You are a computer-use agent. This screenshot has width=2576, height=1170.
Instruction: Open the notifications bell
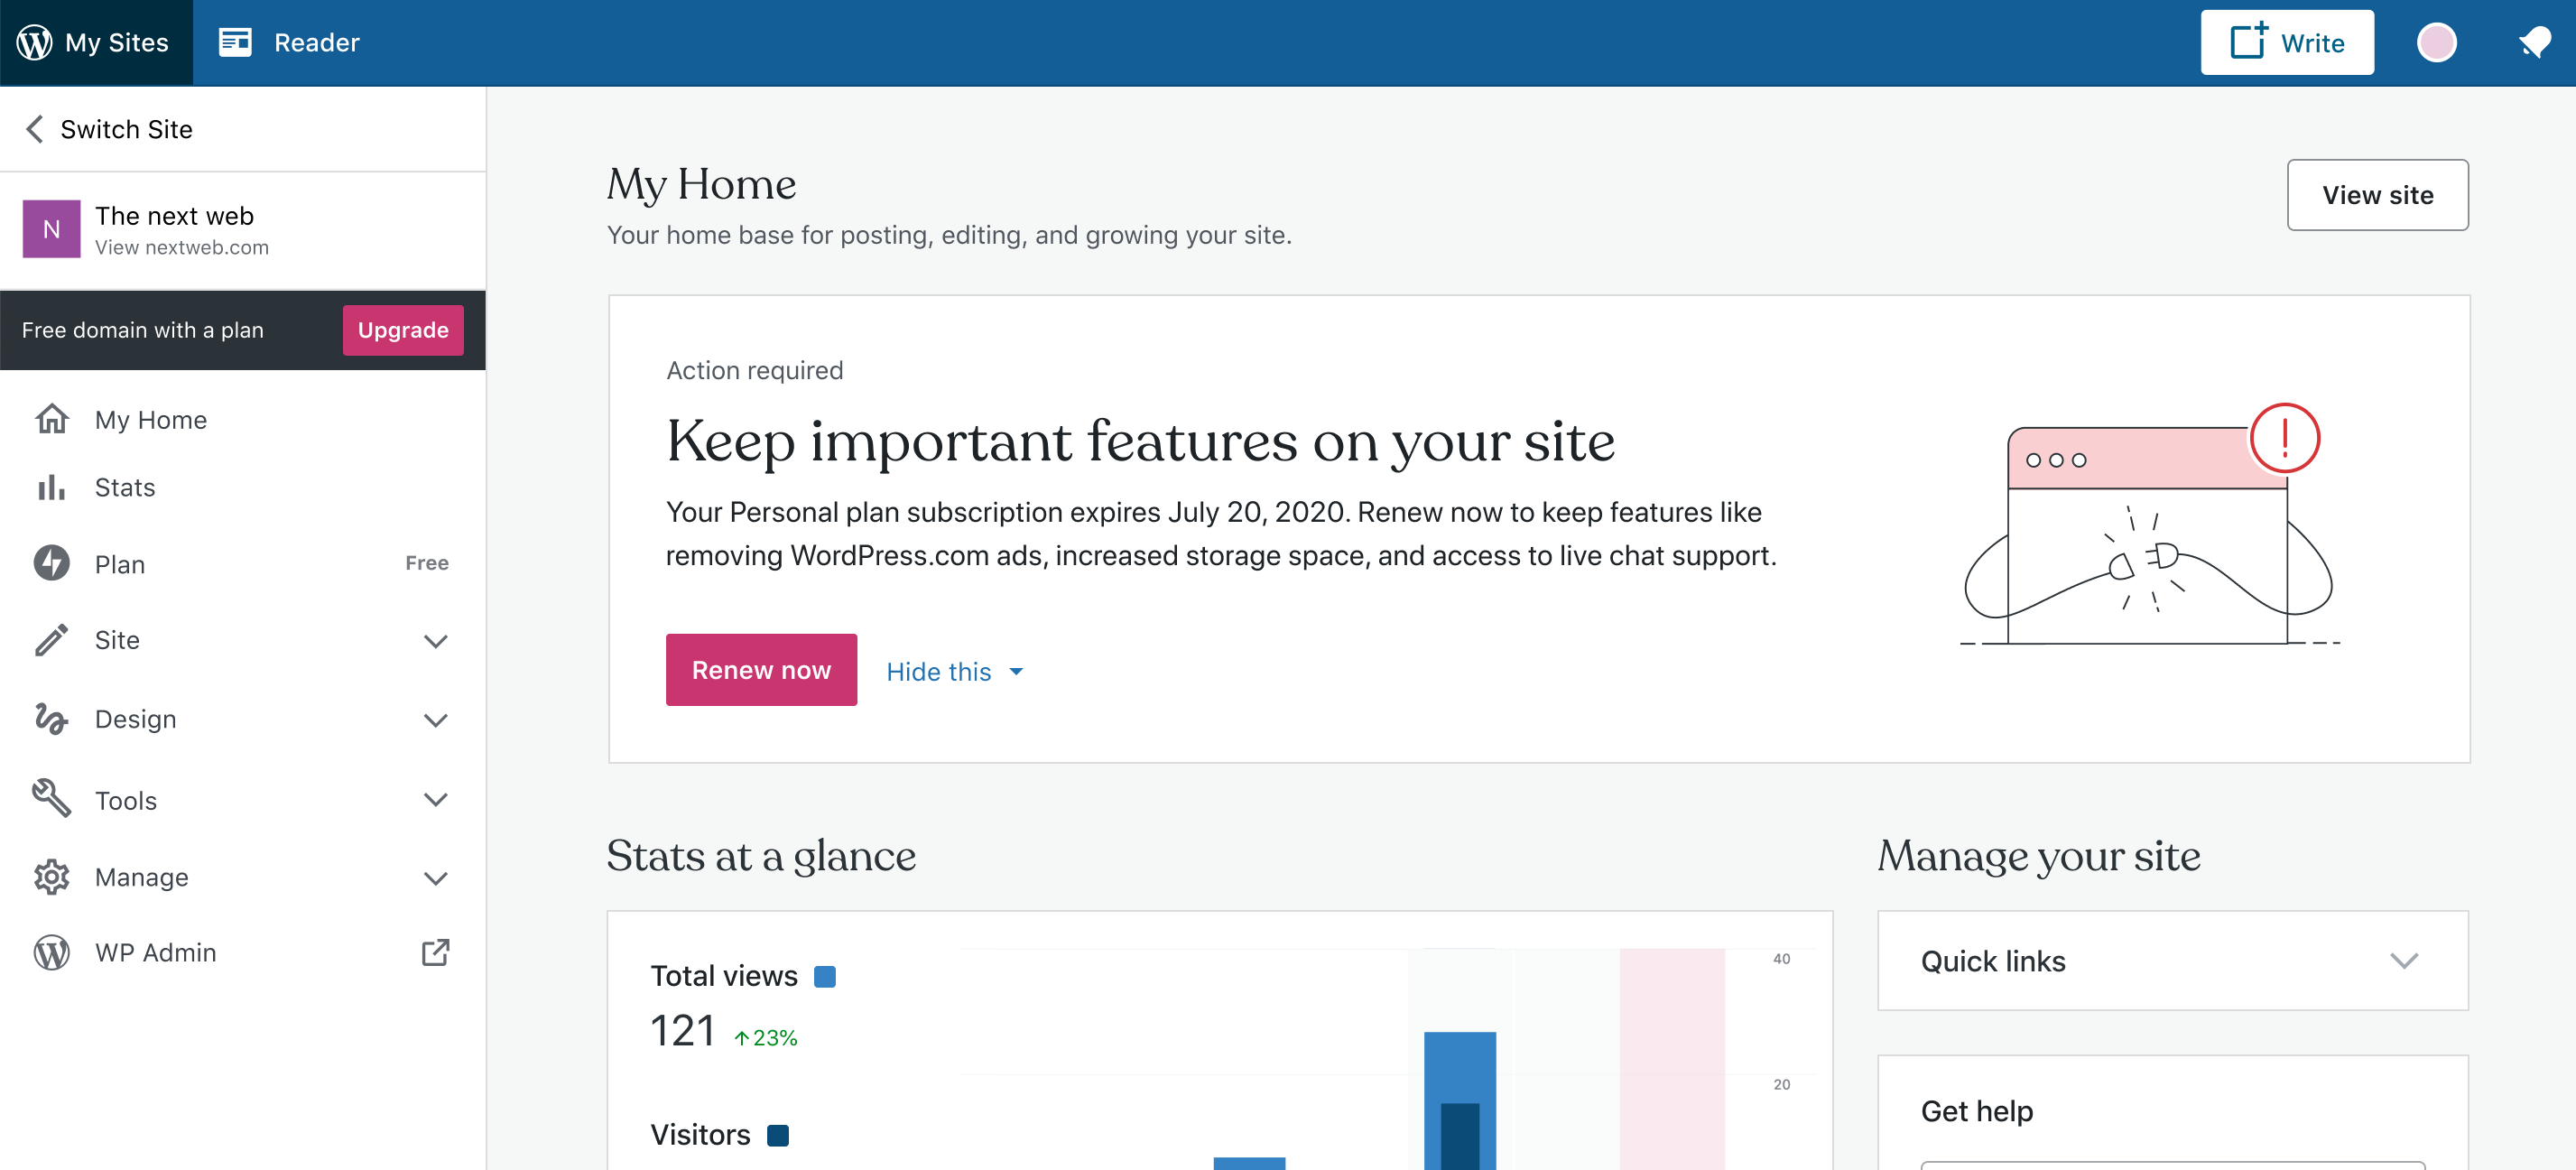(2534, 42)
